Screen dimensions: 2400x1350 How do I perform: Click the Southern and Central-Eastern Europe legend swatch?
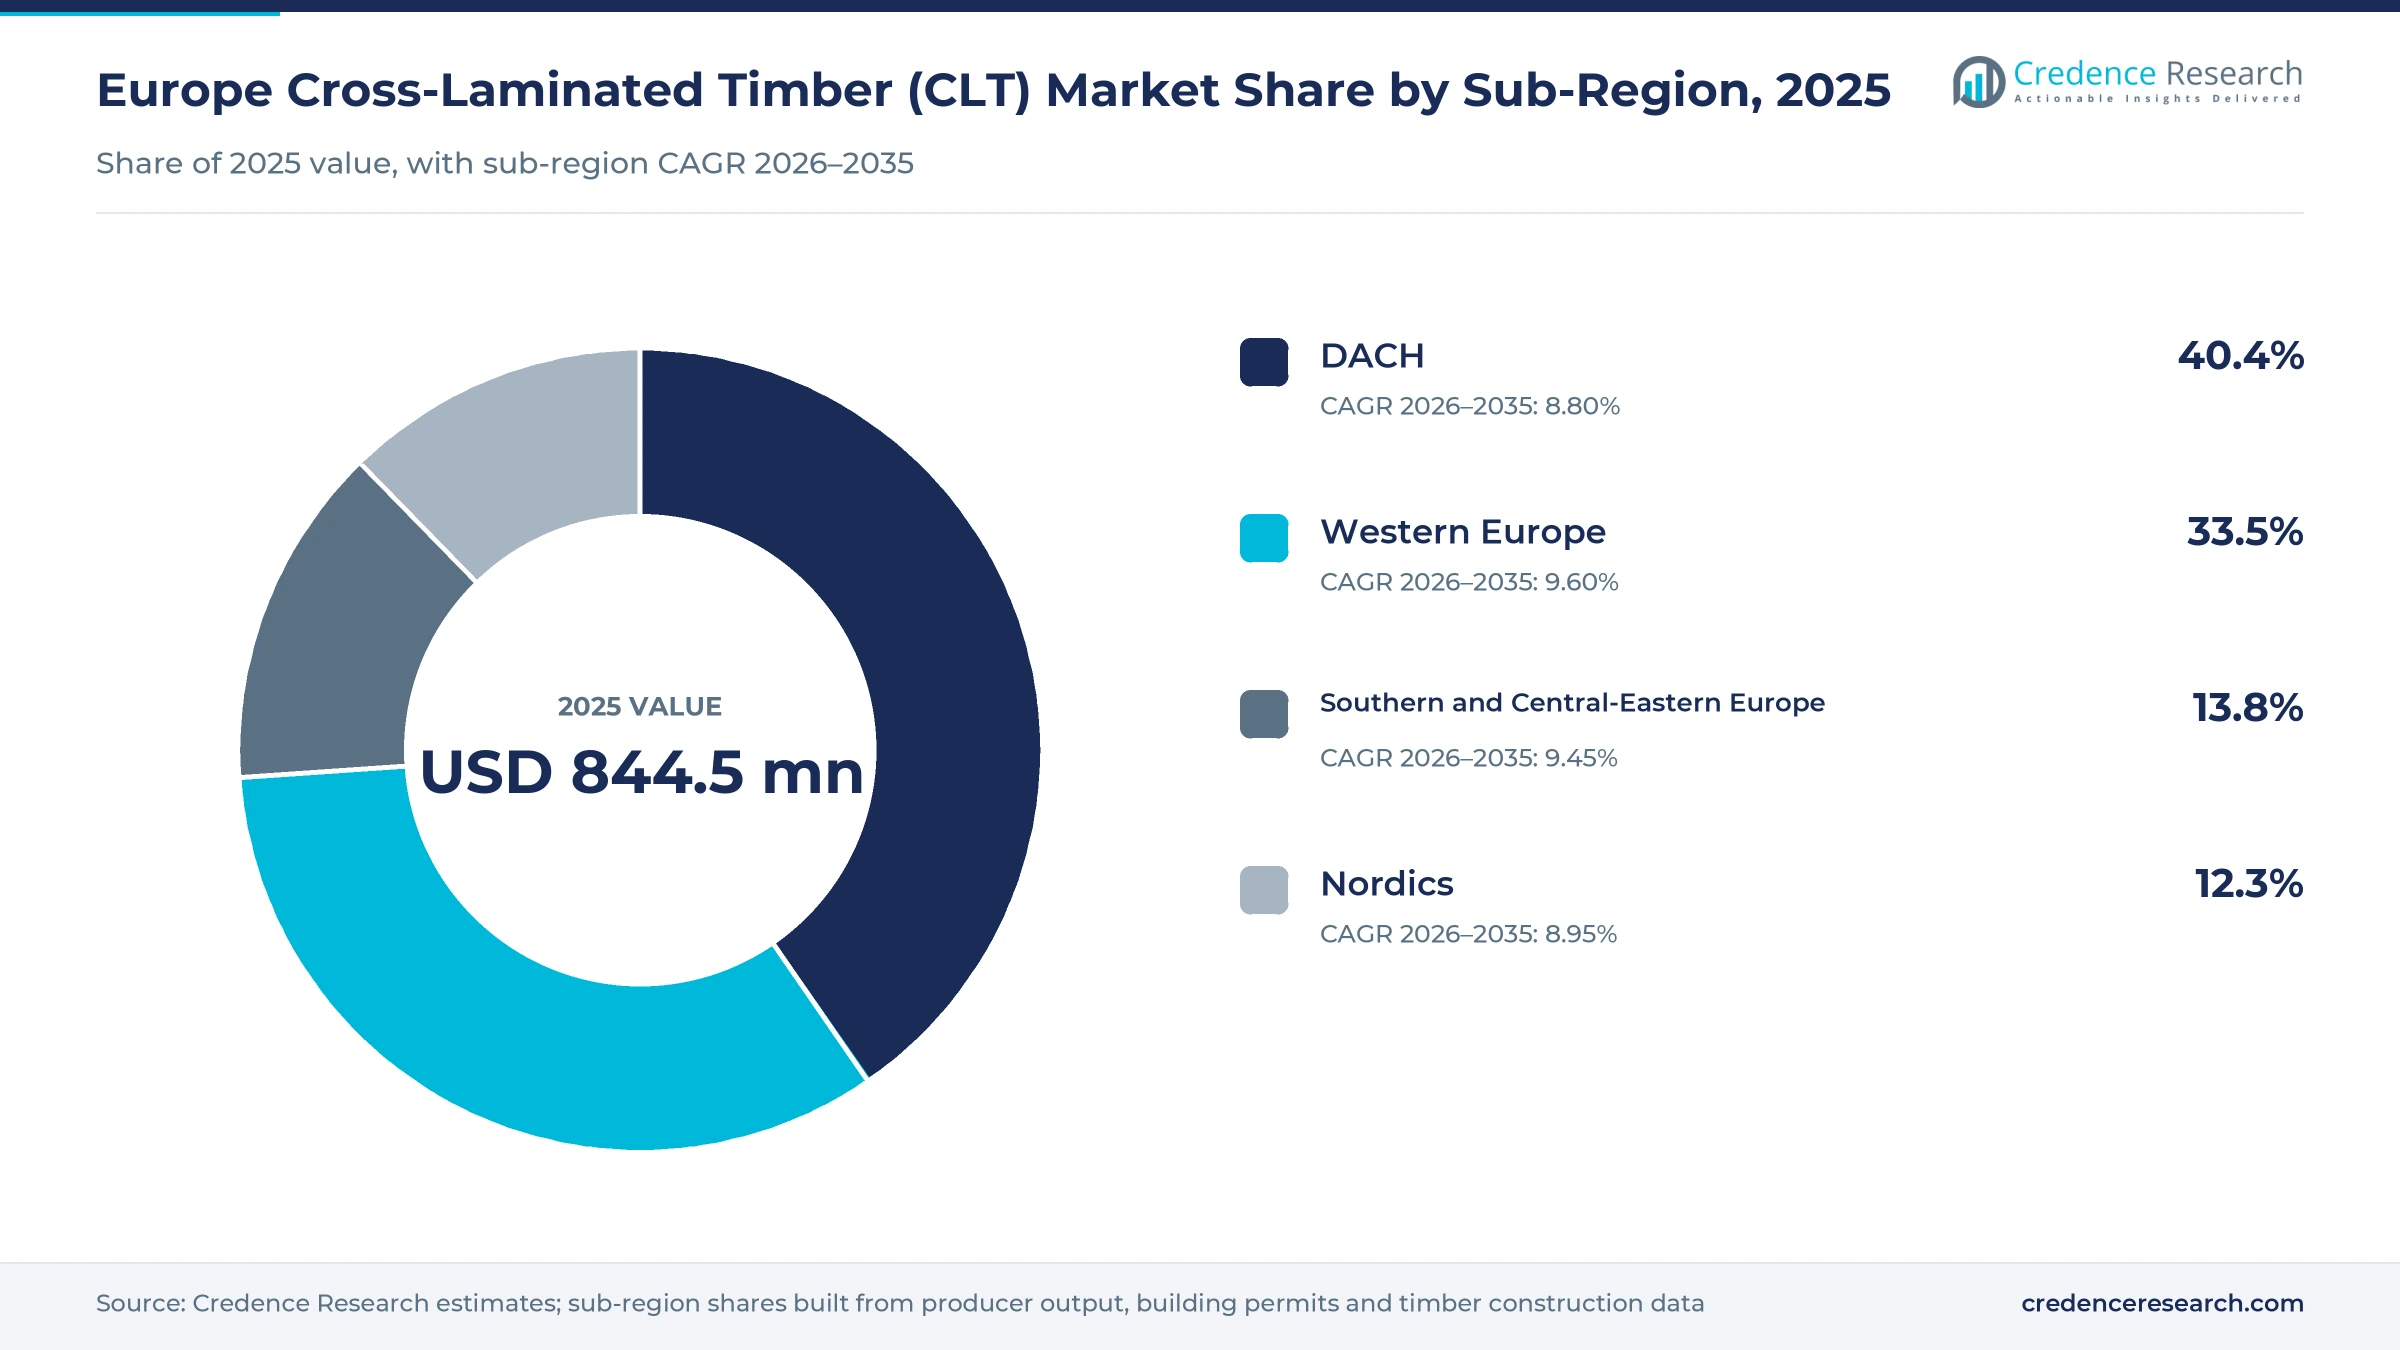(x=1264, y=714)
